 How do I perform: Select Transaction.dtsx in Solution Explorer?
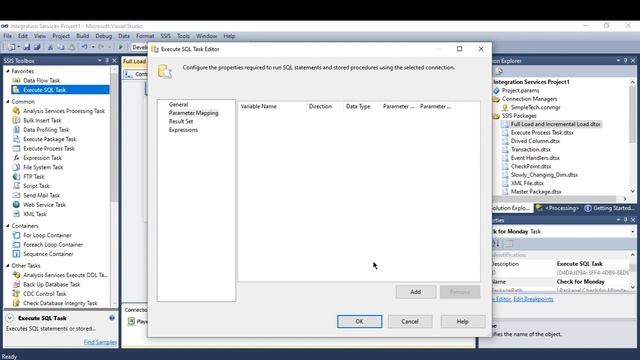coord(531,149)
